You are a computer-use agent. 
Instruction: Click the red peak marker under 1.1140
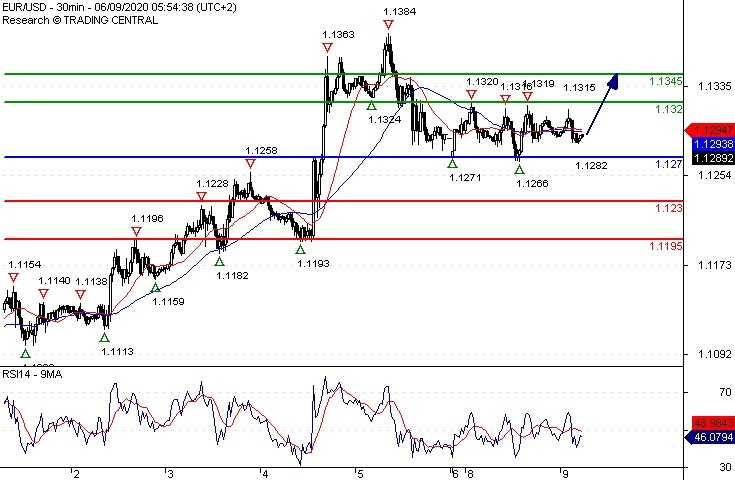pos(43,294)
